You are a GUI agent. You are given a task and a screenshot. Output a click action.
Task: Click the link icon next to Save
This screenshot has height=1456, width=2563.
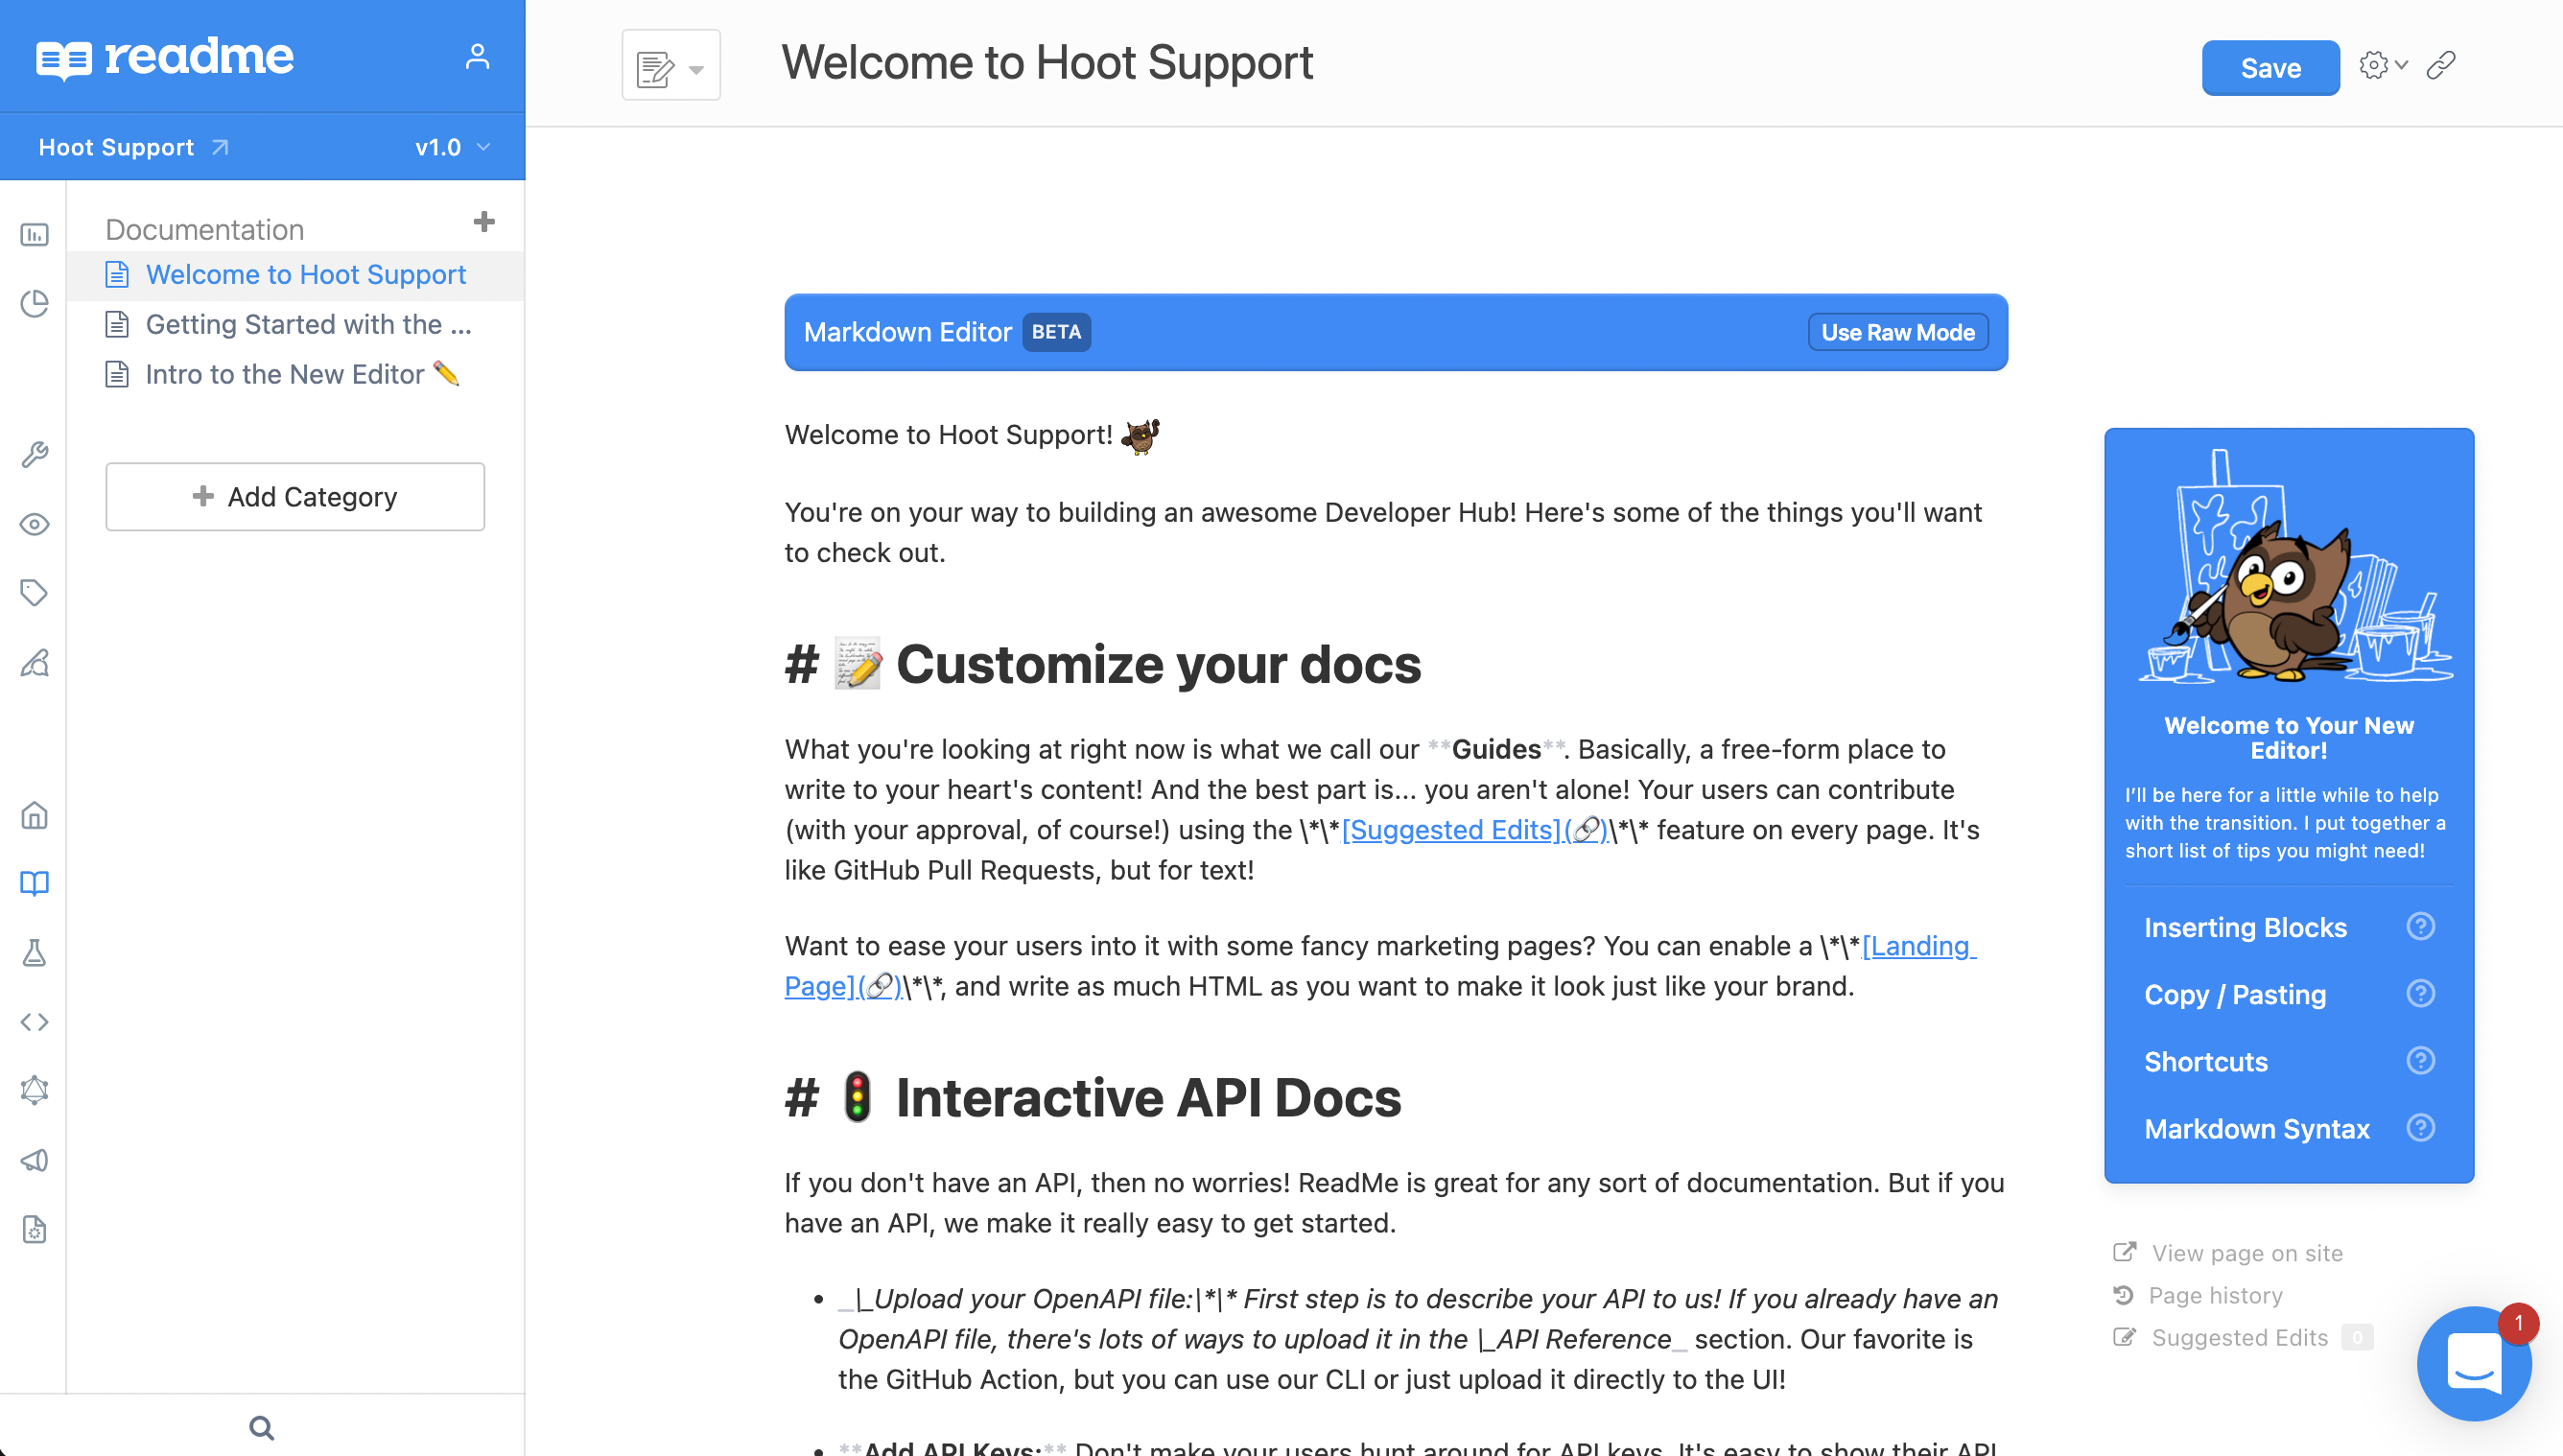click(2441, 66)
